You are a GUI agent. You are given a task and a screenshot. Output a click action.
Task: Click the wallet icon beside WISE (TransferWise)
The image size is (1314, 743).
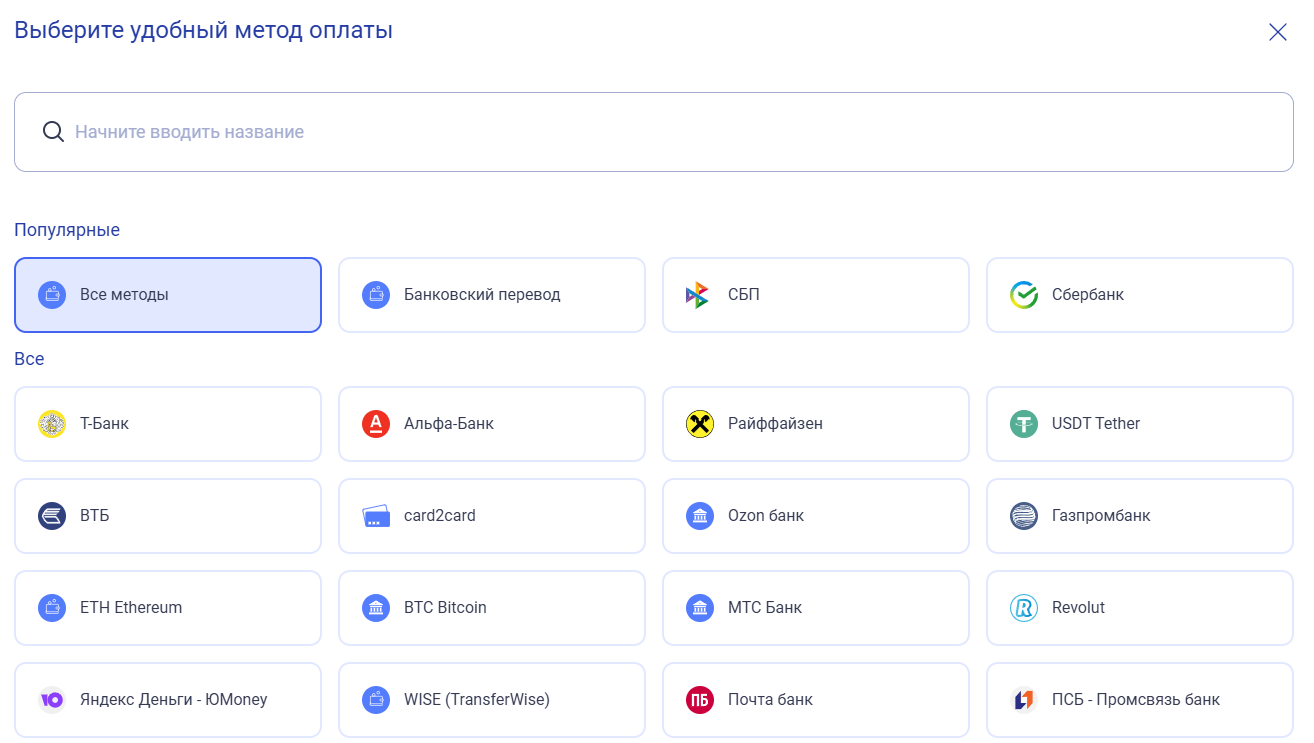point(376,700)
